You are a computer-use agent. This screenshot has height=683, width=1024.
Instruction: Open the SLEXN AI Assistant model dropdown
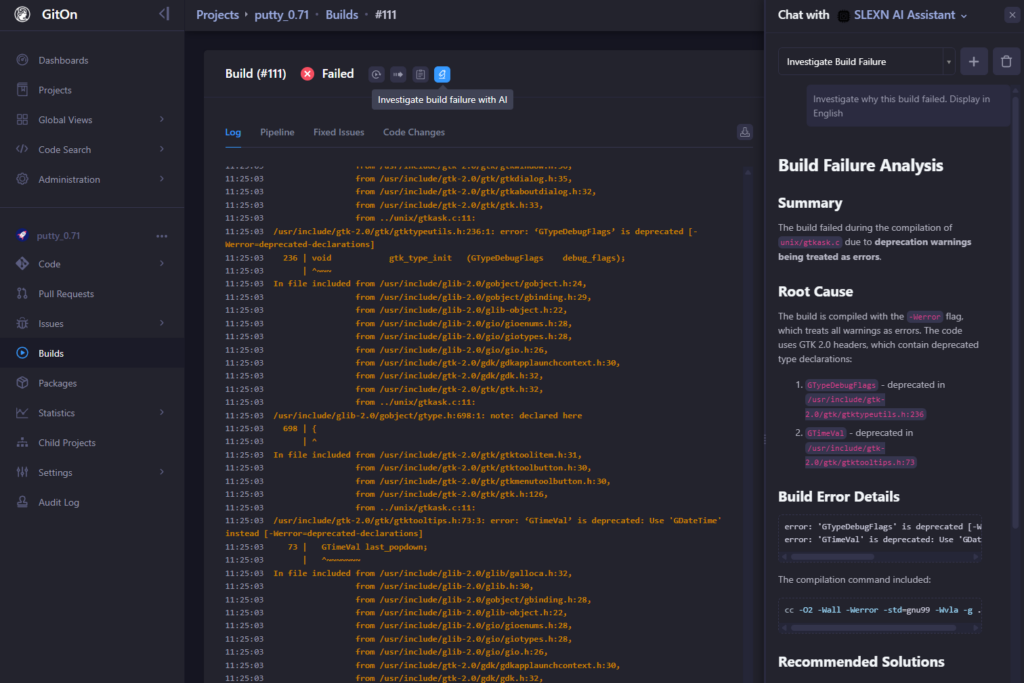tap(909, 15)
